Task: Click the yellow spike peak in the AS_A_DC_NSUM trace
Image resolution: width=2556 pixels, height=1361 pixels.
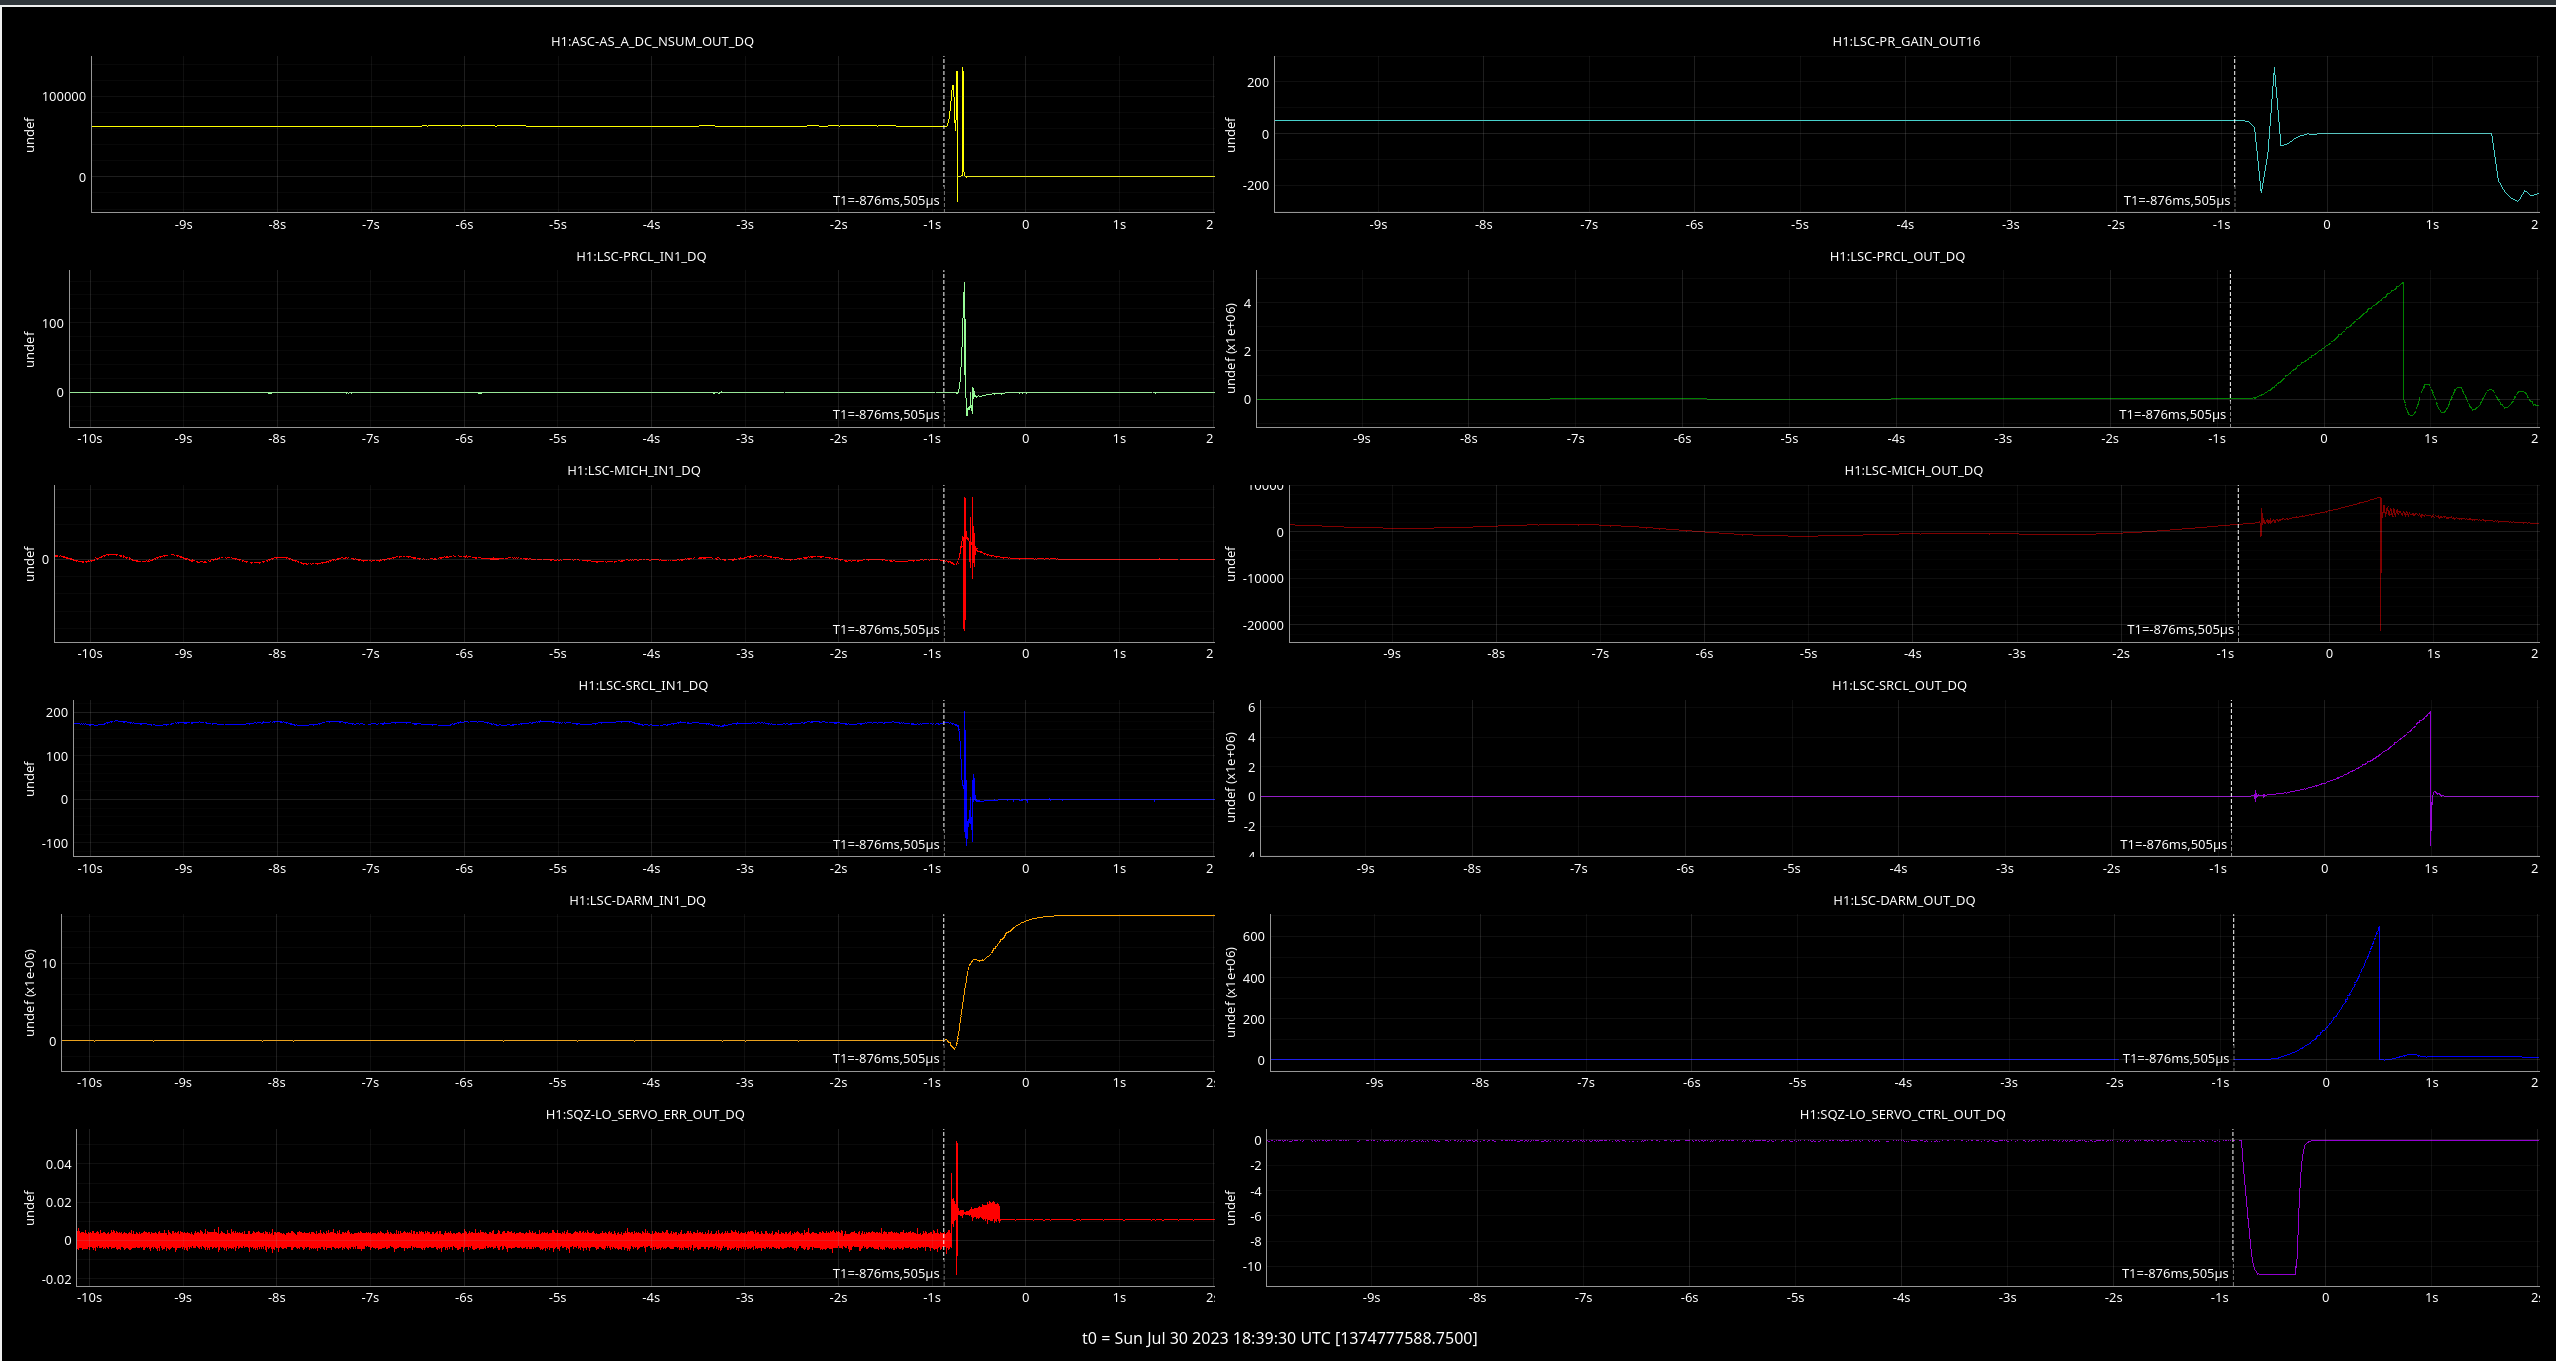Action: tap(962, 70)
